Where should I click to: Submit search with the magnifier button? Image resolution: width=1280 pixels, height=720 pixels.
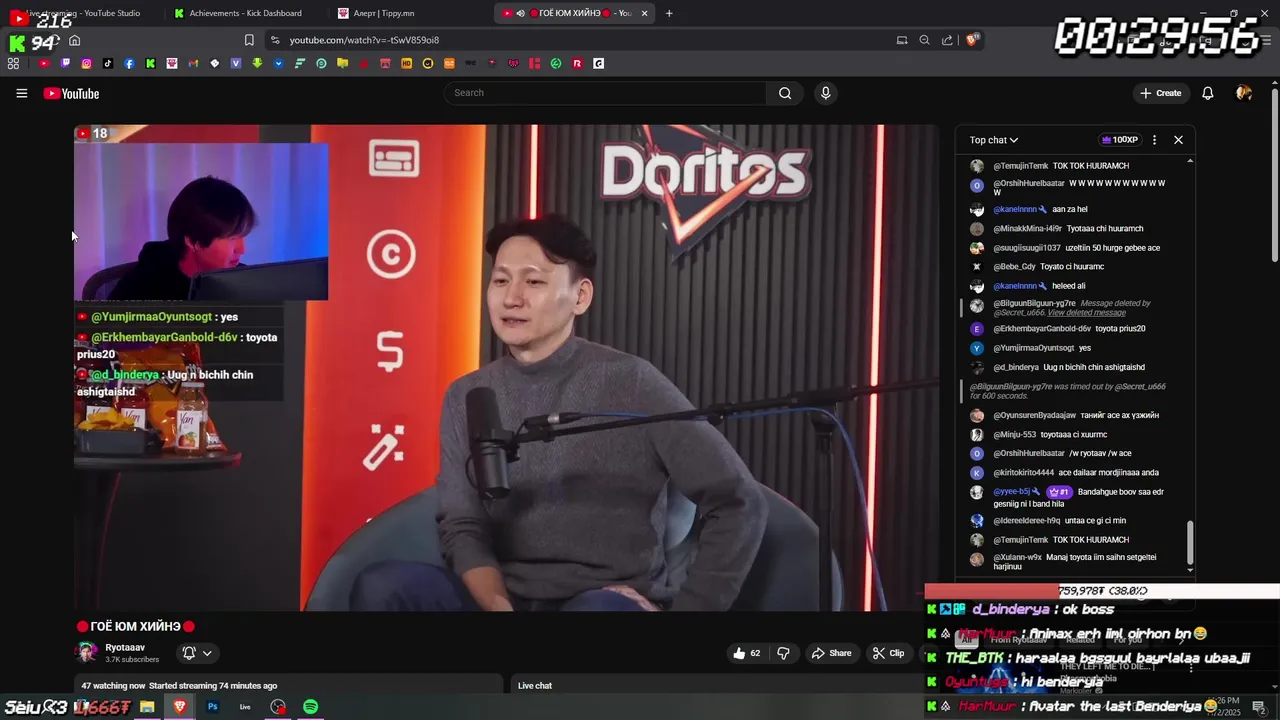[x=785, y=93]
